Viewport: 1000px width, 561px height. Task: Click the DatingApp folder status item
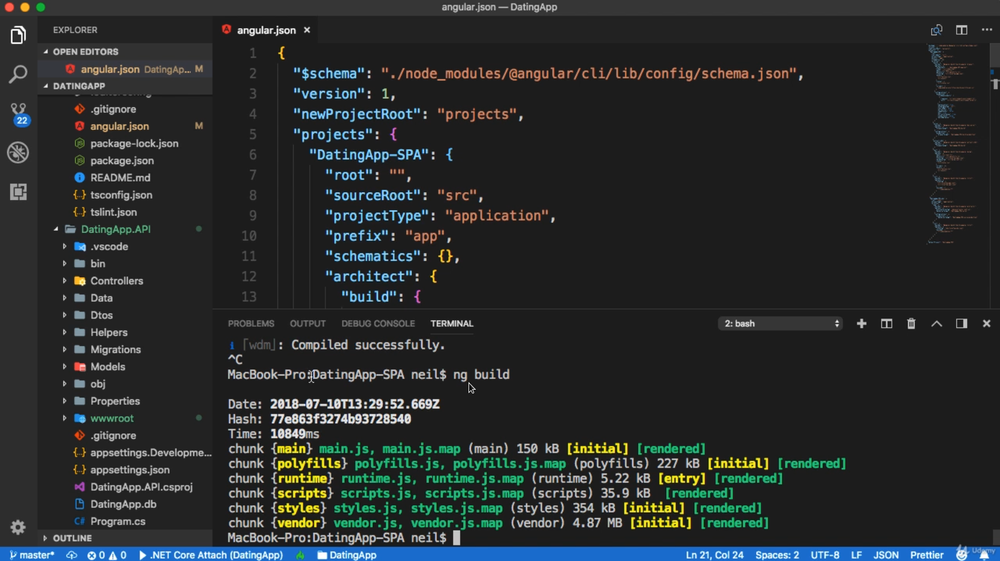click(347, 555)
